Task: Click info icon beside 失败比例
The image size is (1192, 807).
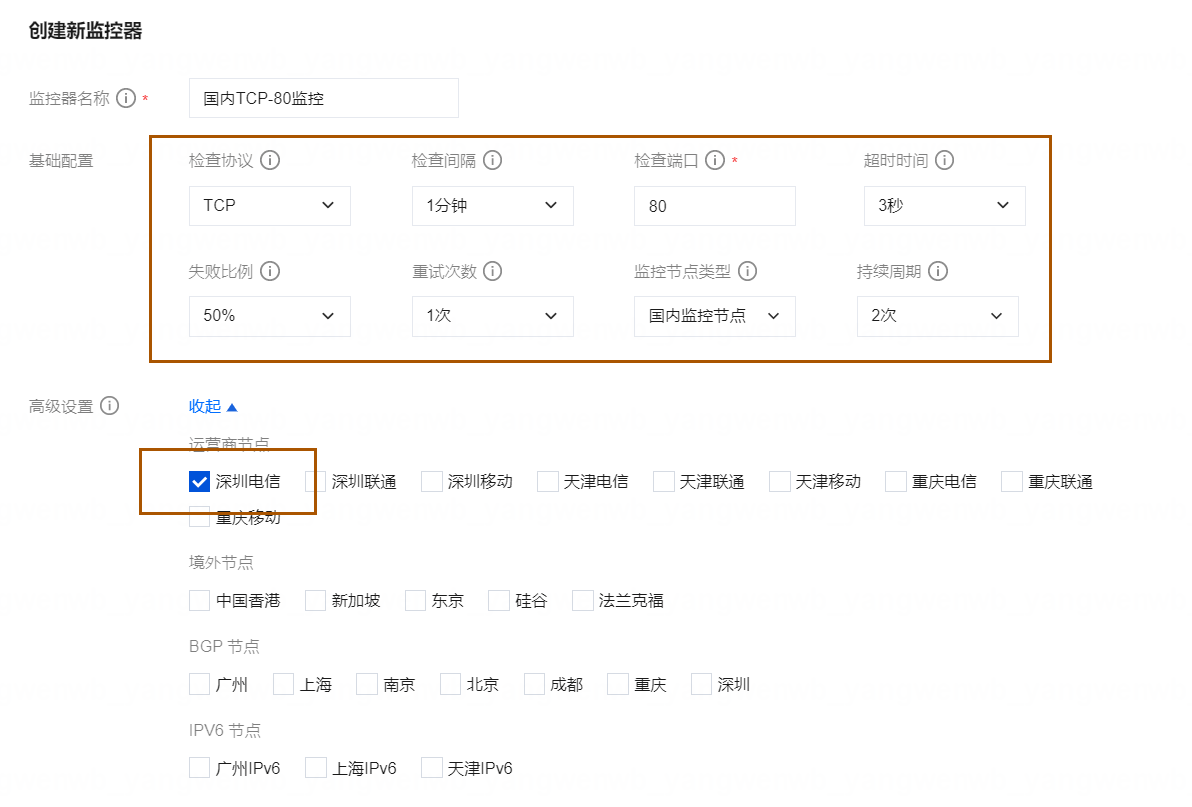Action: (270, 271)
